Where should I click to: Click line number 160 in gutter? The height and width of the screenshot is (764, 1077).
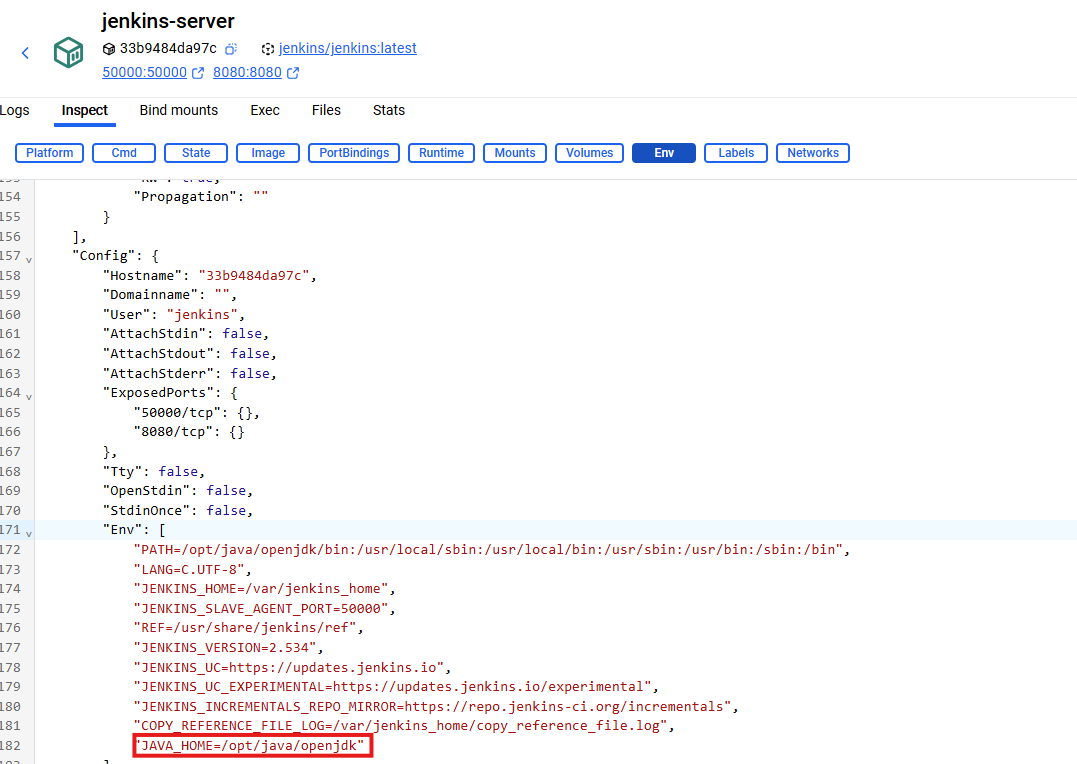pyautogui.click(x=10, y=315)
